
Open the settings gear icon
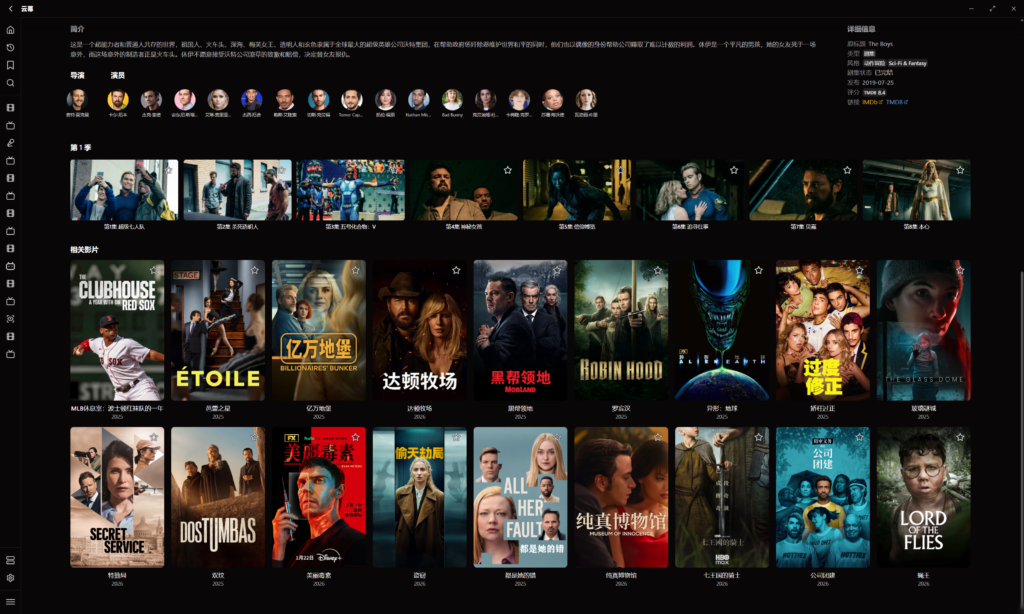pos(10,578)
